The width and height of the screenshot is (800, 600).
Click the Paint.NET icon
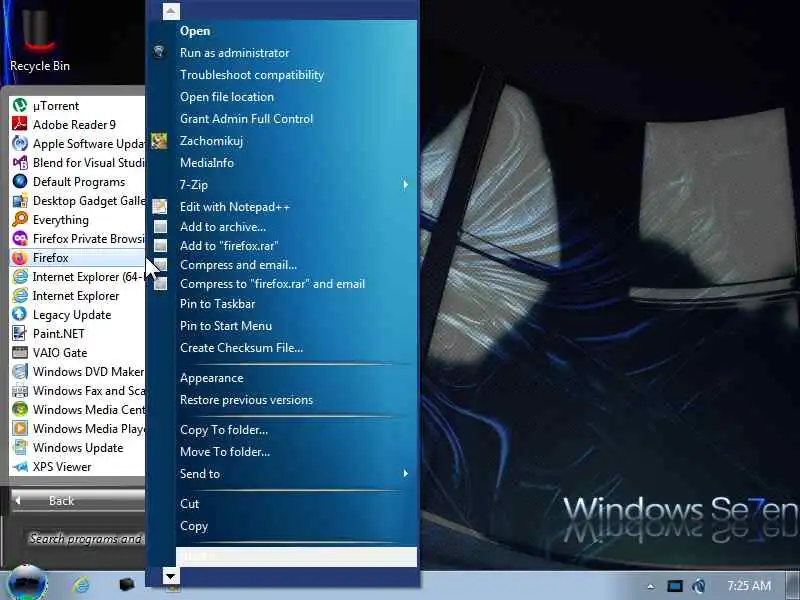[x=20, y=334]
